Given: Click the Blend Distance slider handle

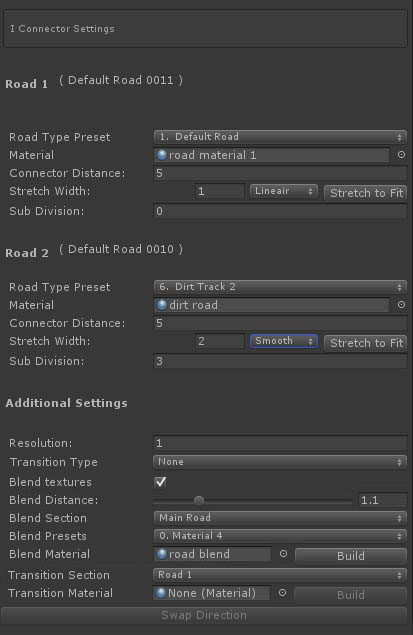Looking at the screenshot, I should (199, 501).
